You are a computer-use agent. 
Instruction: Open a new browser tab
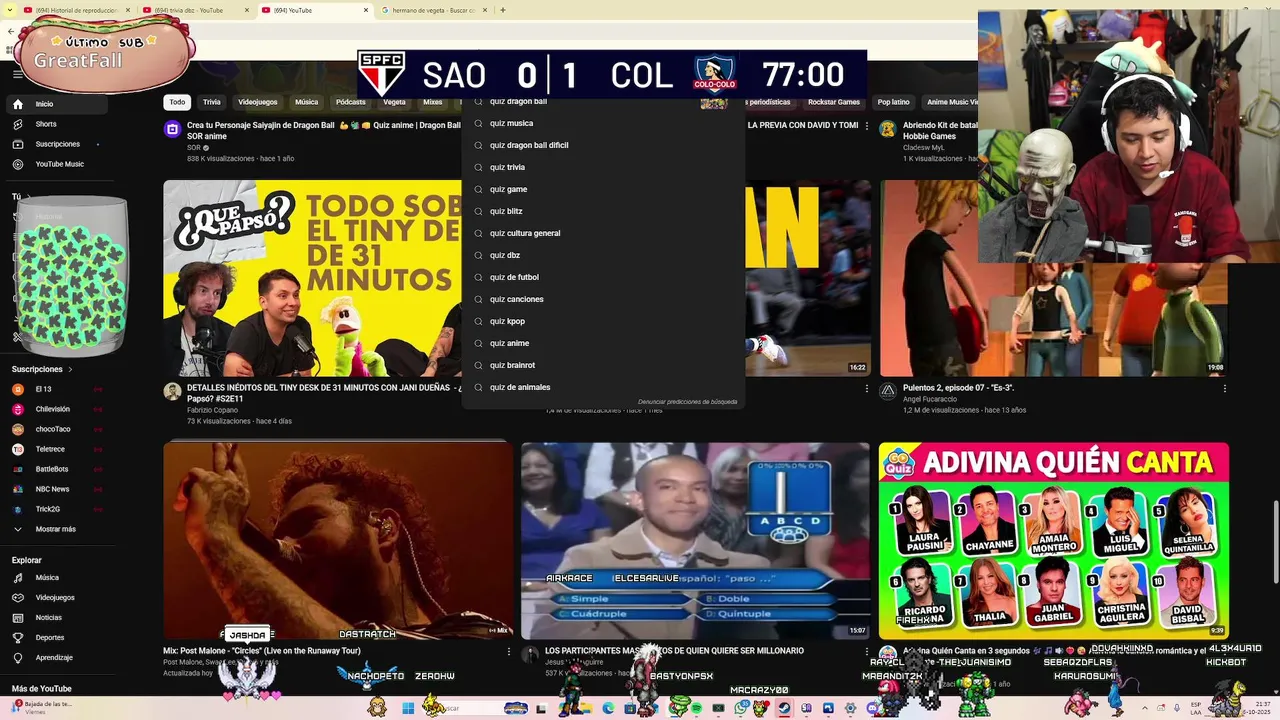[503, 10]
